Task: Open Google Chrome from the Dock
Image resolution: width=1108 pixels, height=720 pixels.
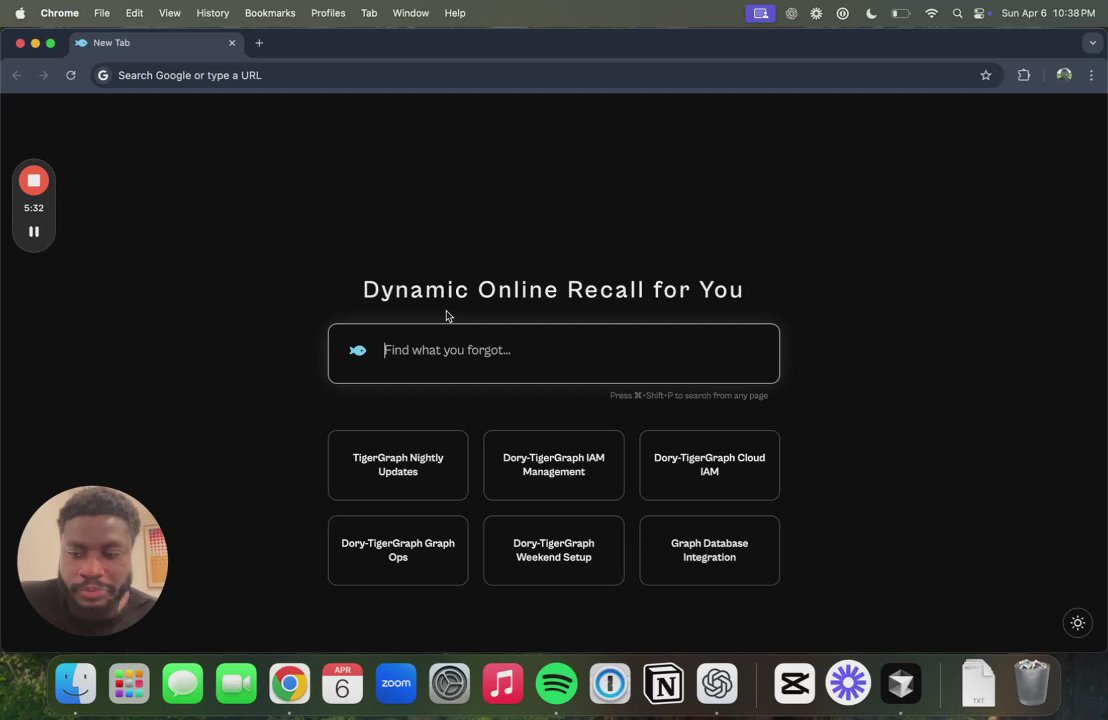Action: [x=289, y=683]
